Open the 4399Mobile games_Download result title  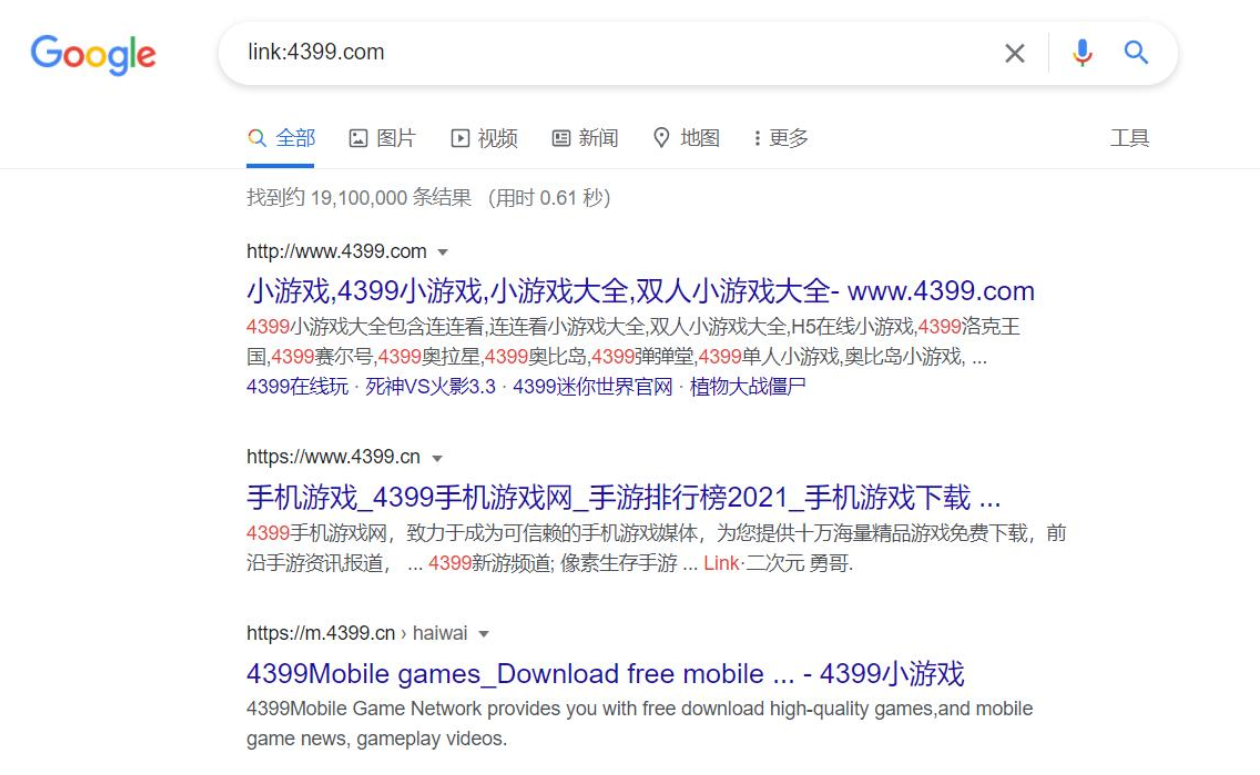[605, 673]
